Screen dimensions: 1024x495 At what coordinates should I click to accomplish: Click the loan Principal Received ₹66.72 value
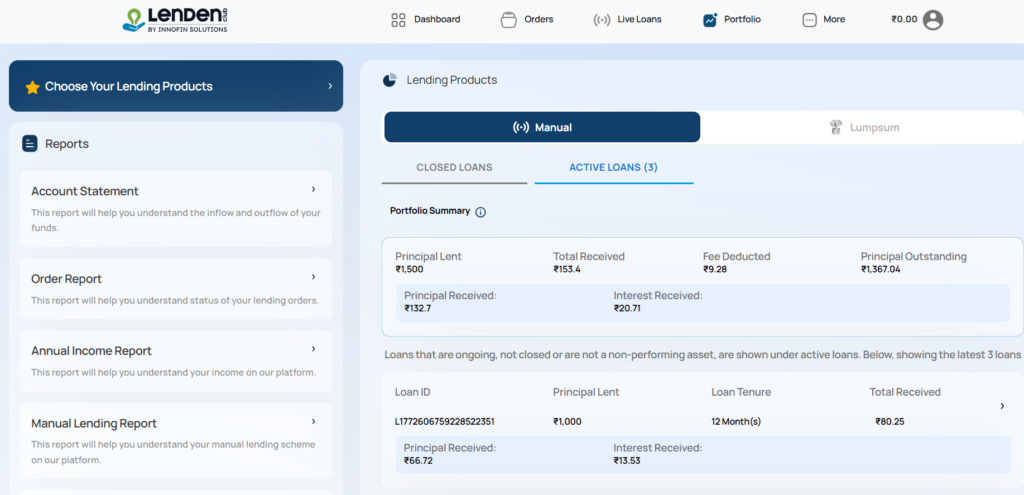pyautogui.click(x=418, y=460)
